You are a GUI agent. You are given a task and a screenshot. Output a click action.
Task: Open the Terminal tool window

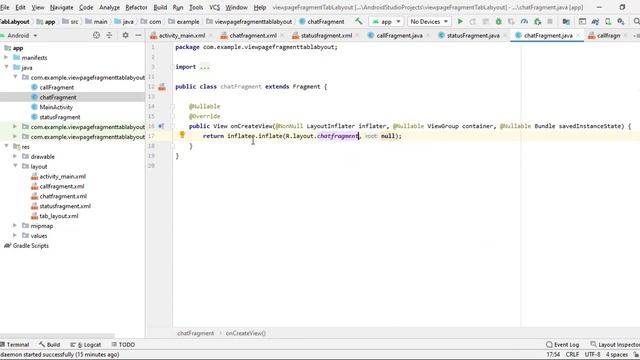(15, 344)
